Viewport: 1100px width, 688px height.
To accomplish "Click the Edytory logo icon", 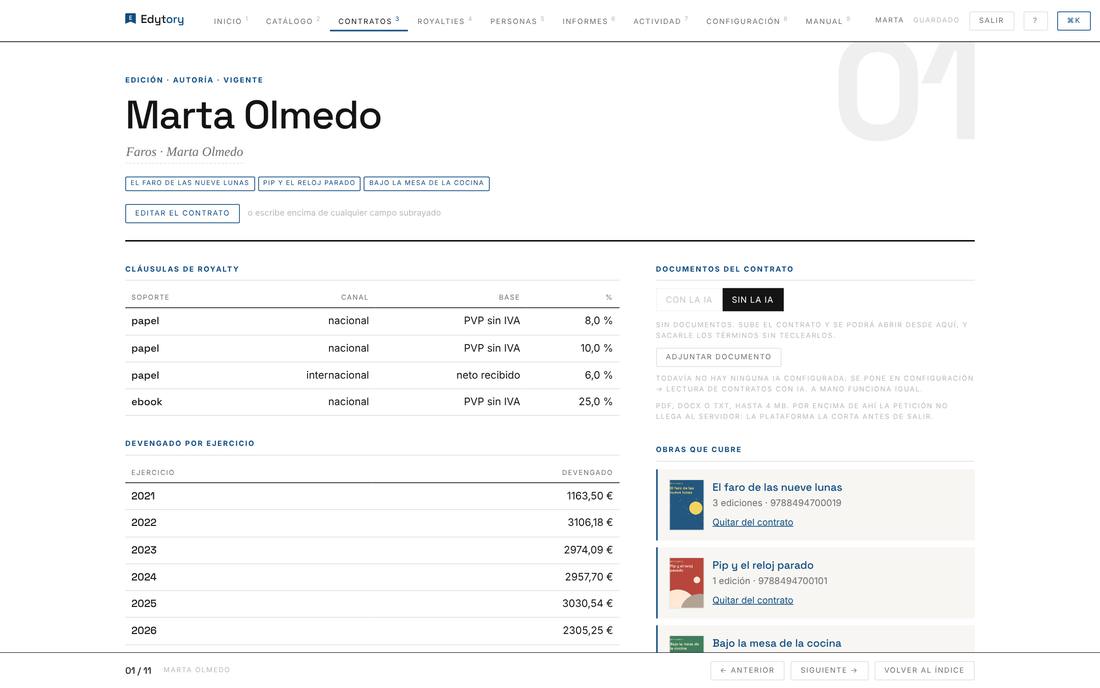I will (x=130, y=19).
